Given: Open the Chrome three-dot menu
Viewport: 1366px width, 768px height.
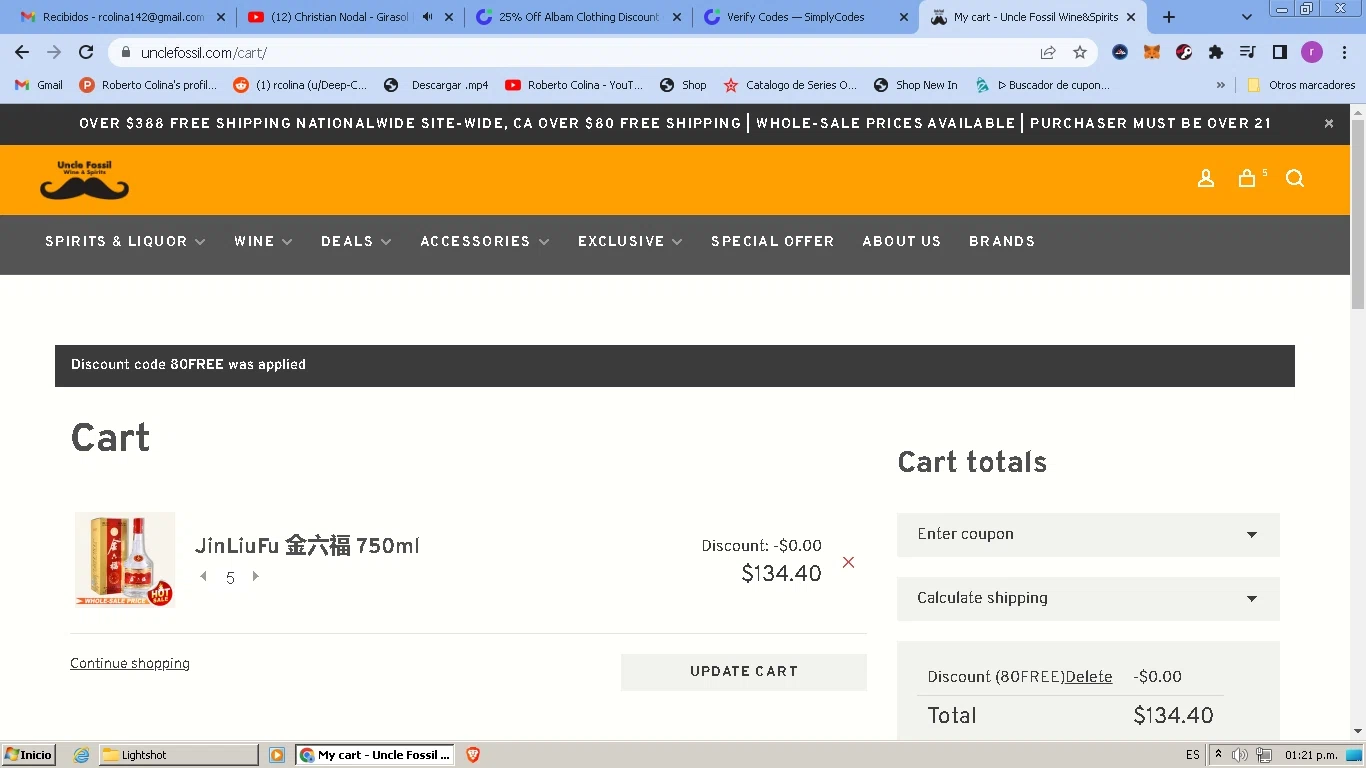Looking at the screenshot, I should 1343,52.
